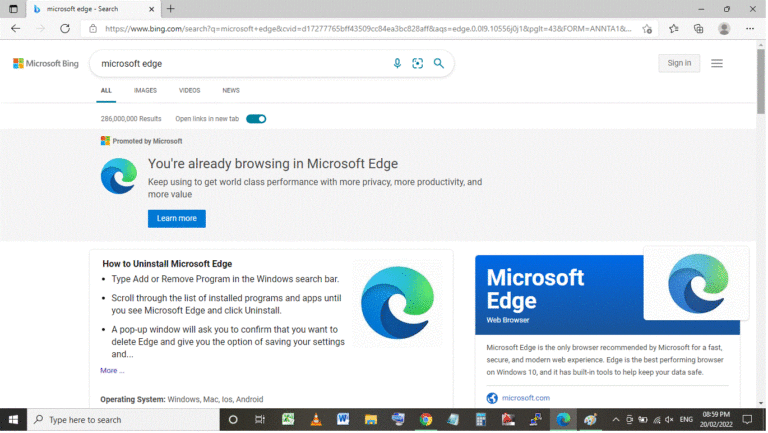The width and height of the screenshot is (768, 433).
Task: Launch Excel from the taskbar
Action: click(288, 419)
